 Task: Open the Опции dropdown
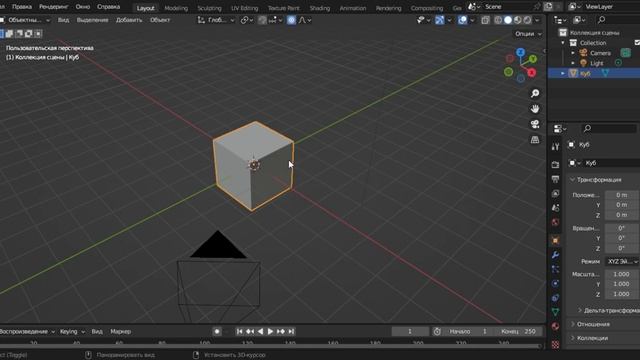(528, 34)
